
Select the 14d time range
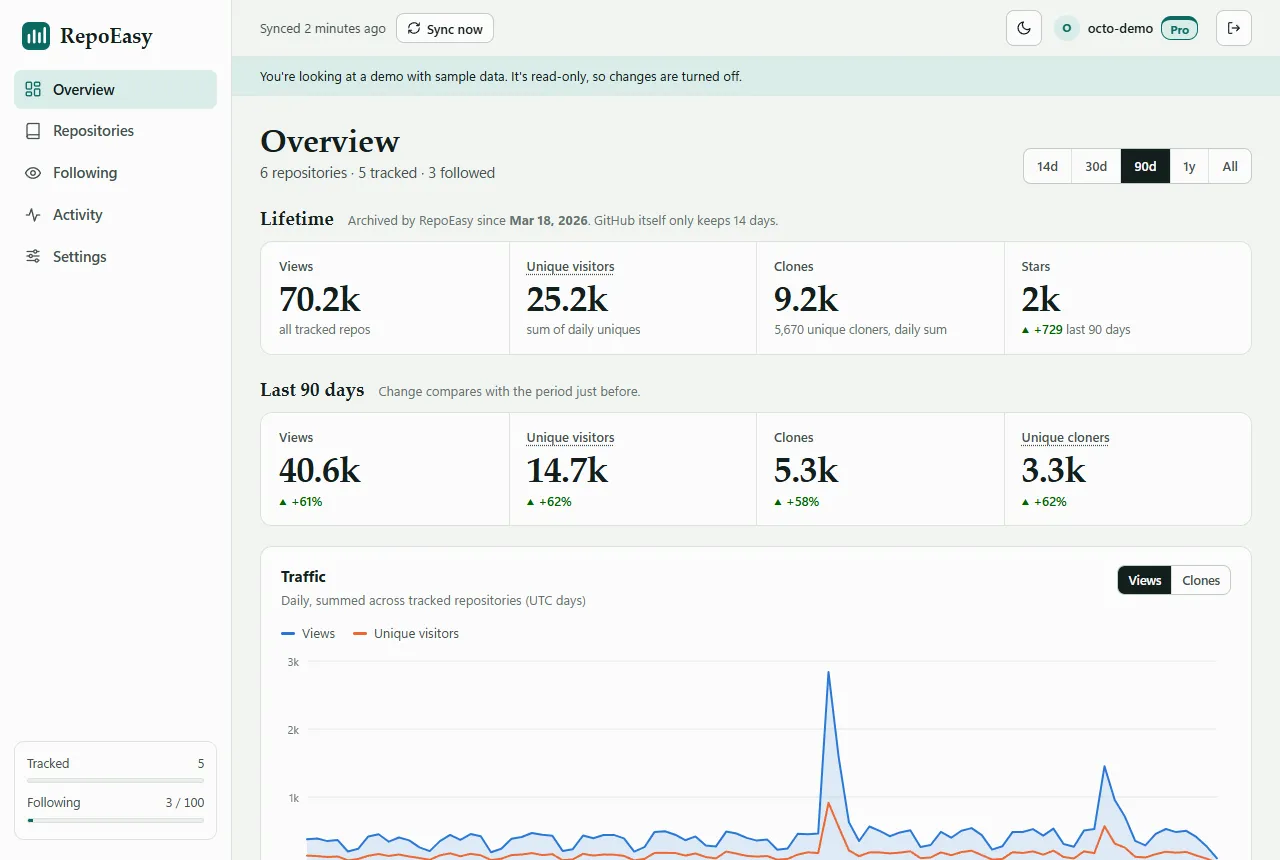coord(1047,166)
